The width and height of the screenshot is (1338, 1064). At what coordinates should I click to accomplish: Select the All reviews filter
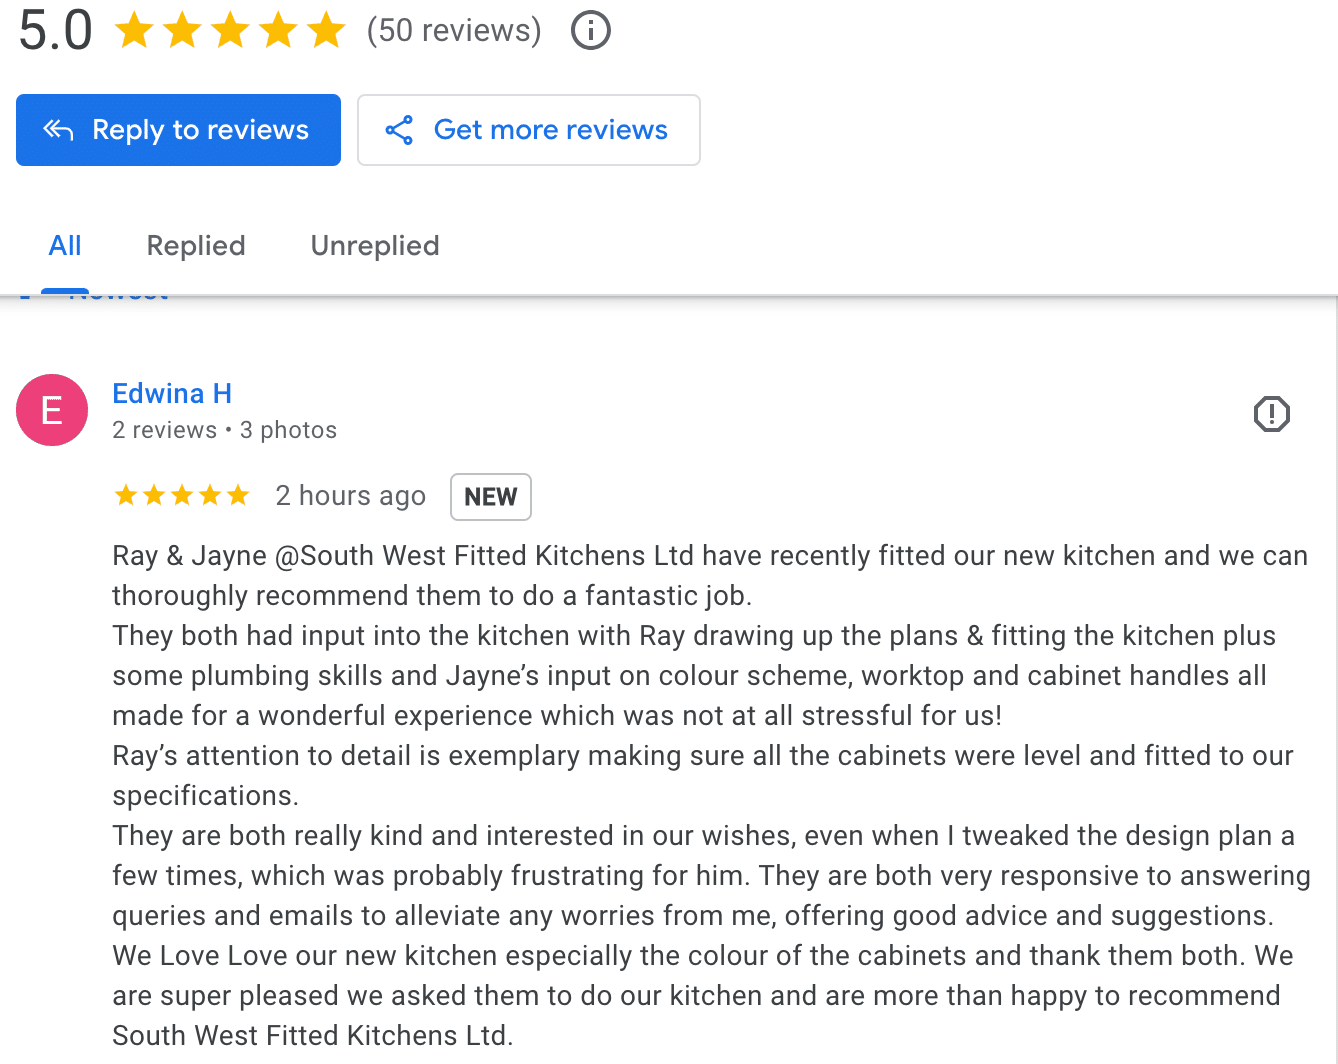[65, 246]
